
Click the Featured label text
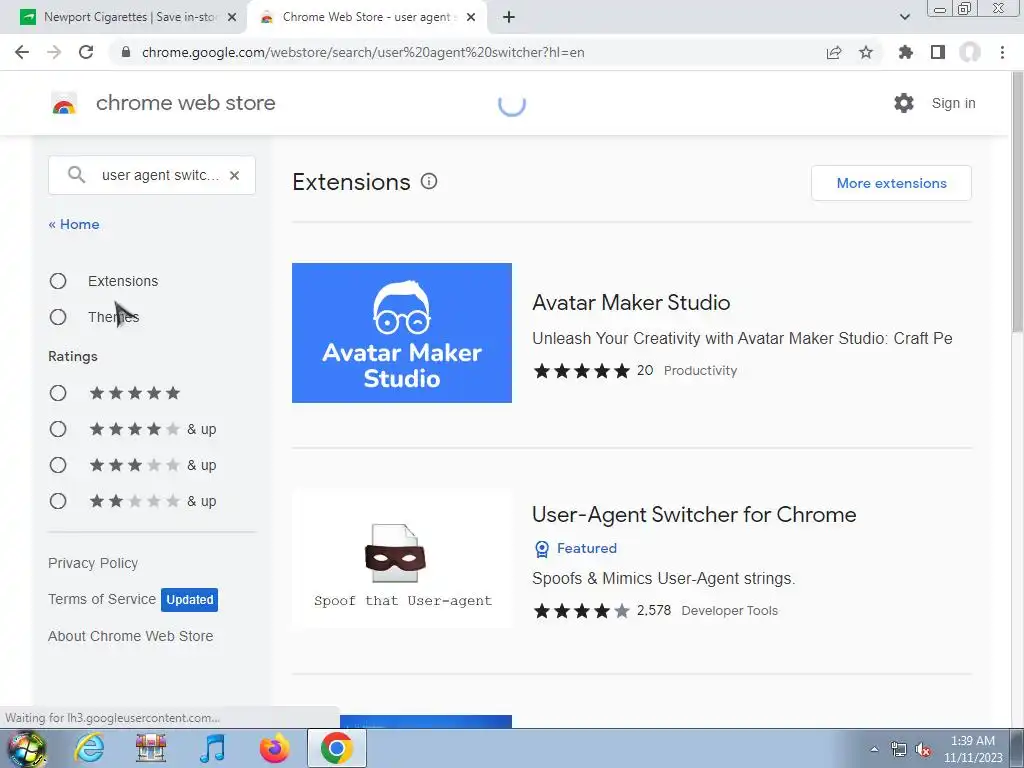[x=586, y=549]
